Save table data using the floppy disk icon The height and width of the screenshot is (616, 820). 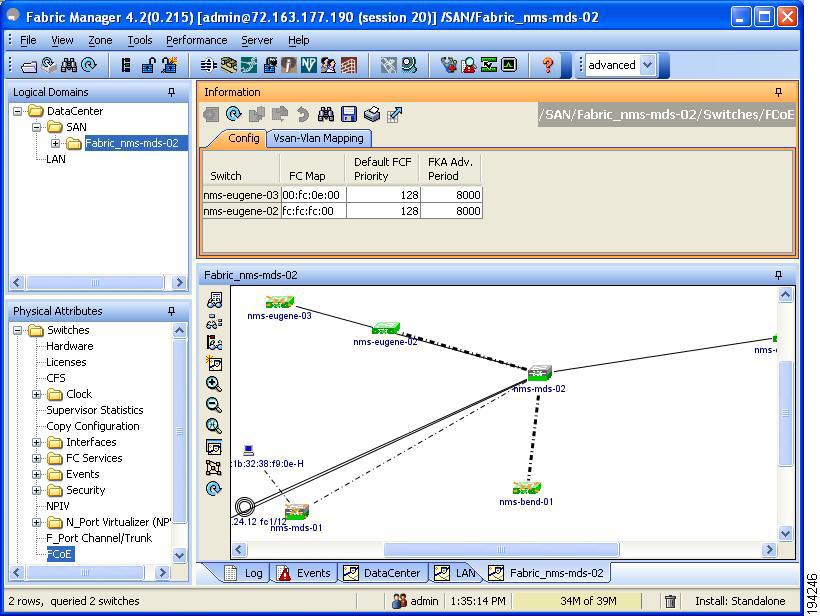pos(347,113)
